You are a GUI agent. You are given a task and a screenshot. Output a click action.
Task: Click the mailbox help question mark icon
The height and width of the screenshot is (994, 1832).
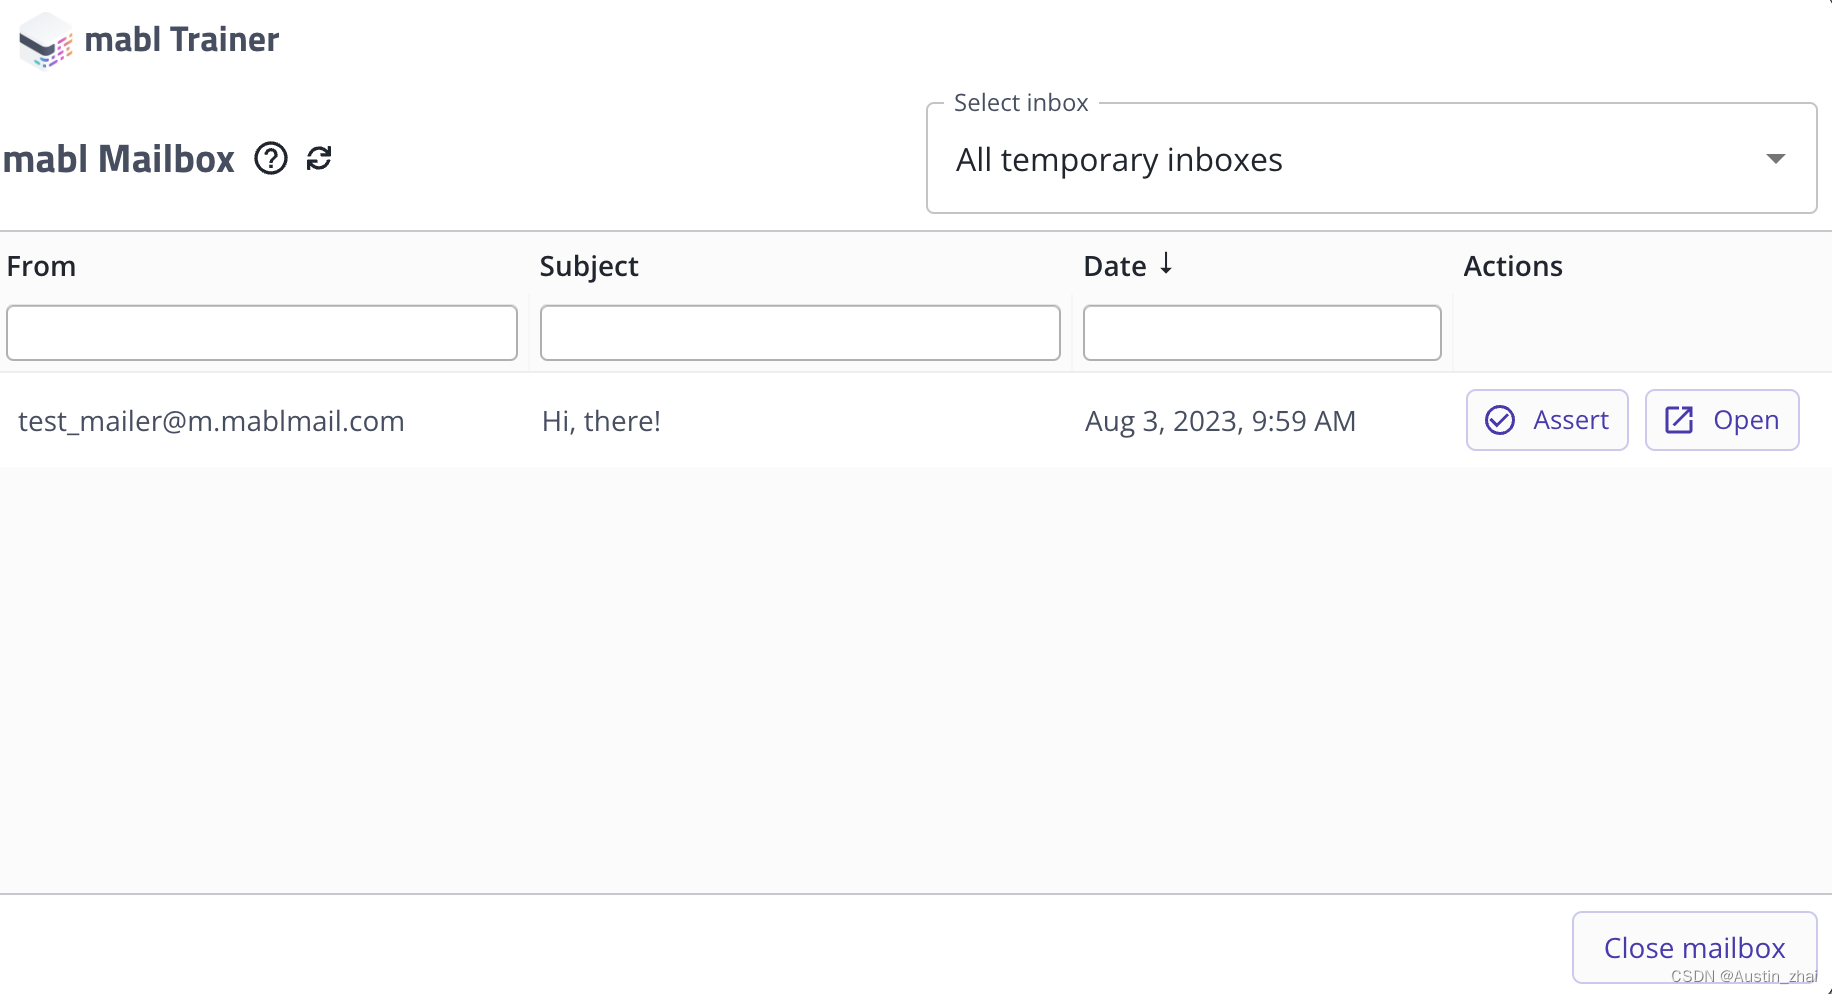(271, 158)
